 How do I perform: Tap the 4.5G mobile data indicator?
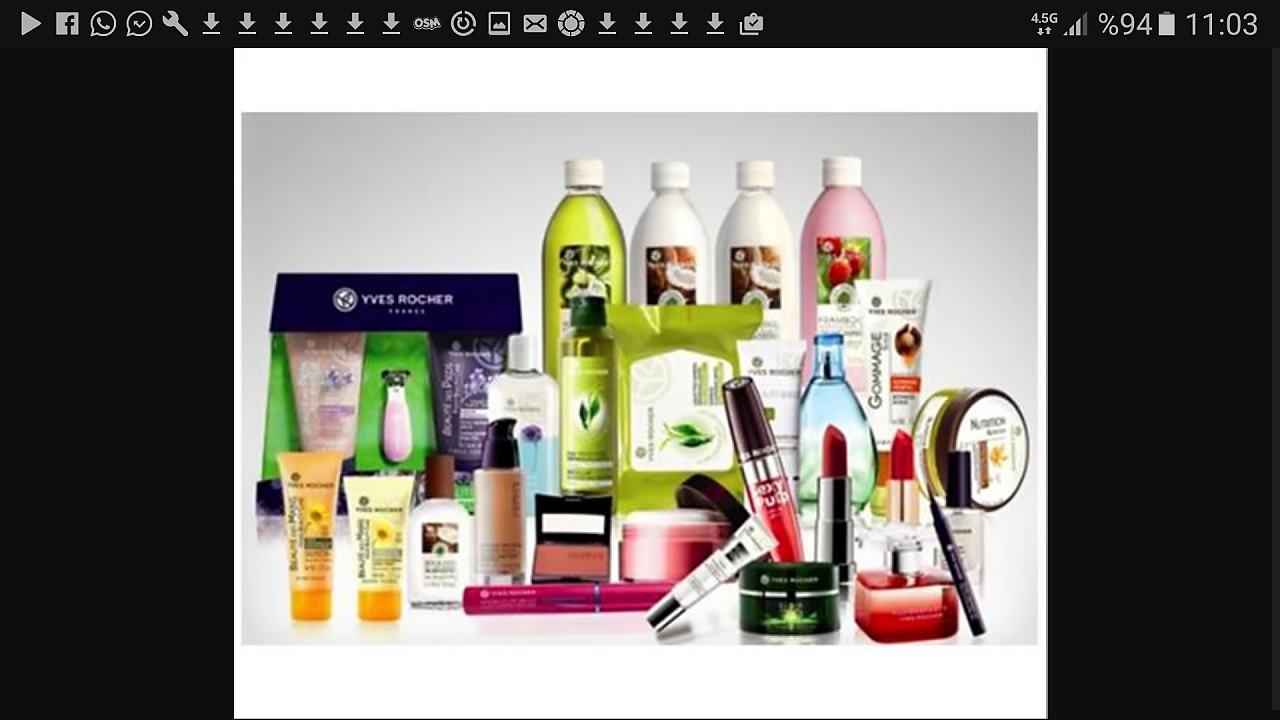coord(1044,24)
